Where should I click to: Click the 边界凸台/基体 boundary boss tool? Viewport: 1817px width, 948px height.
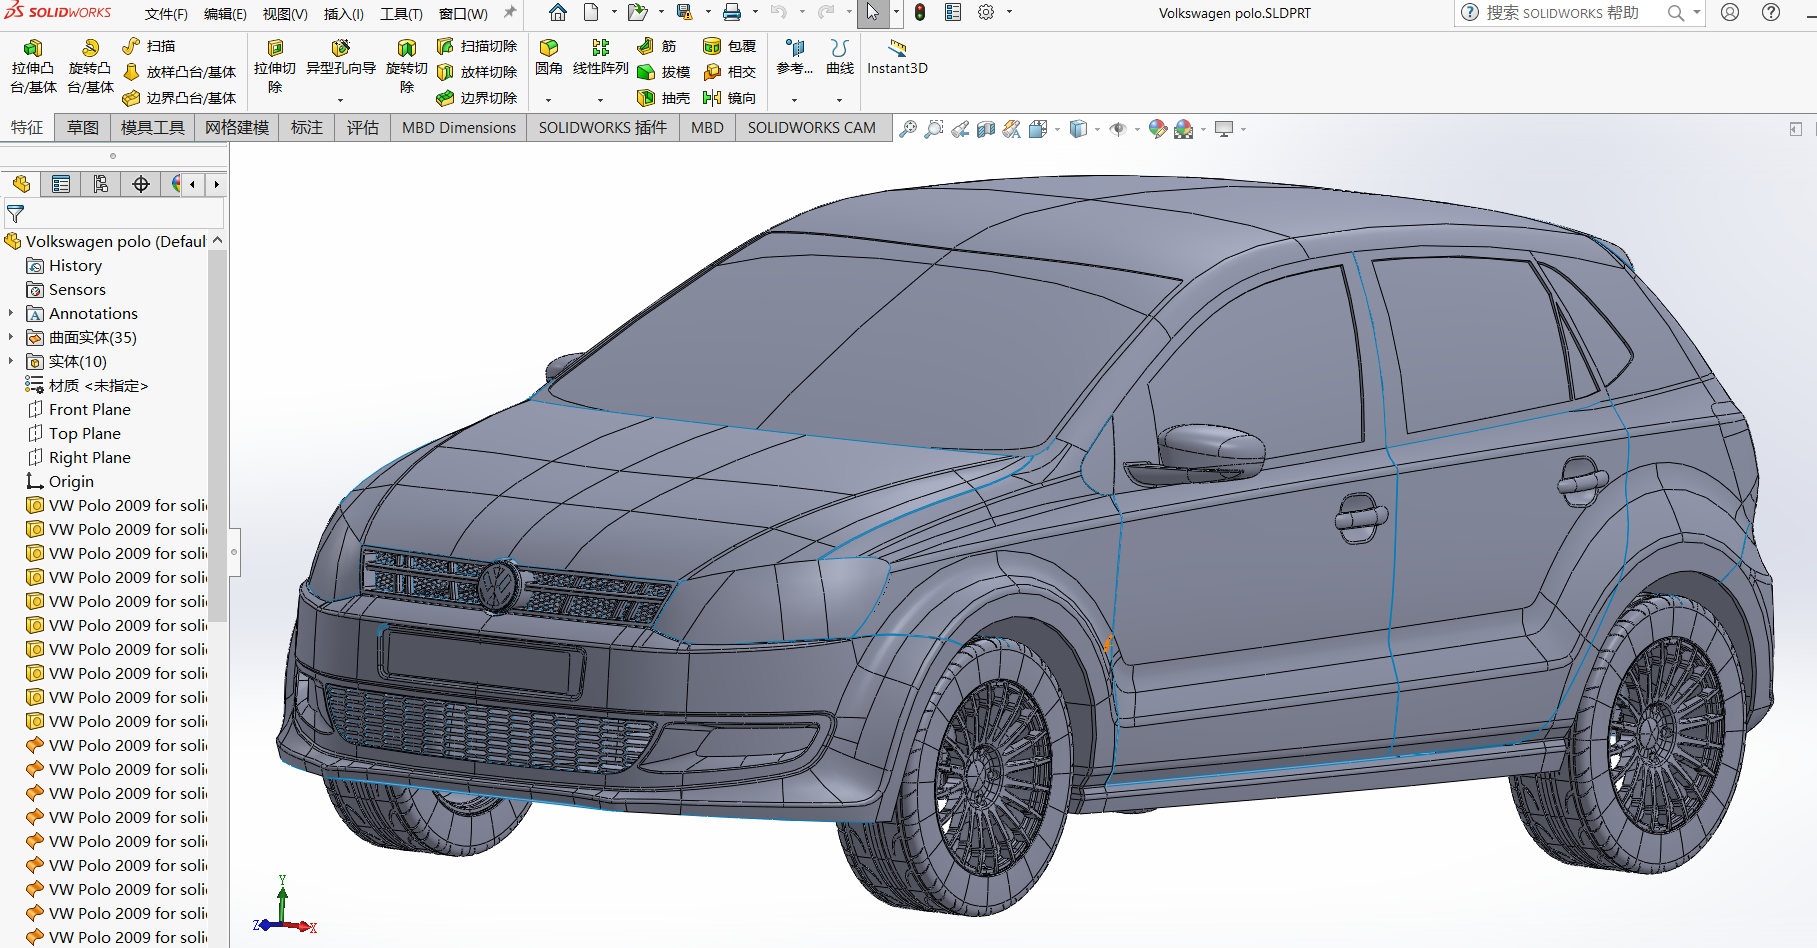(x=180, y=98)
